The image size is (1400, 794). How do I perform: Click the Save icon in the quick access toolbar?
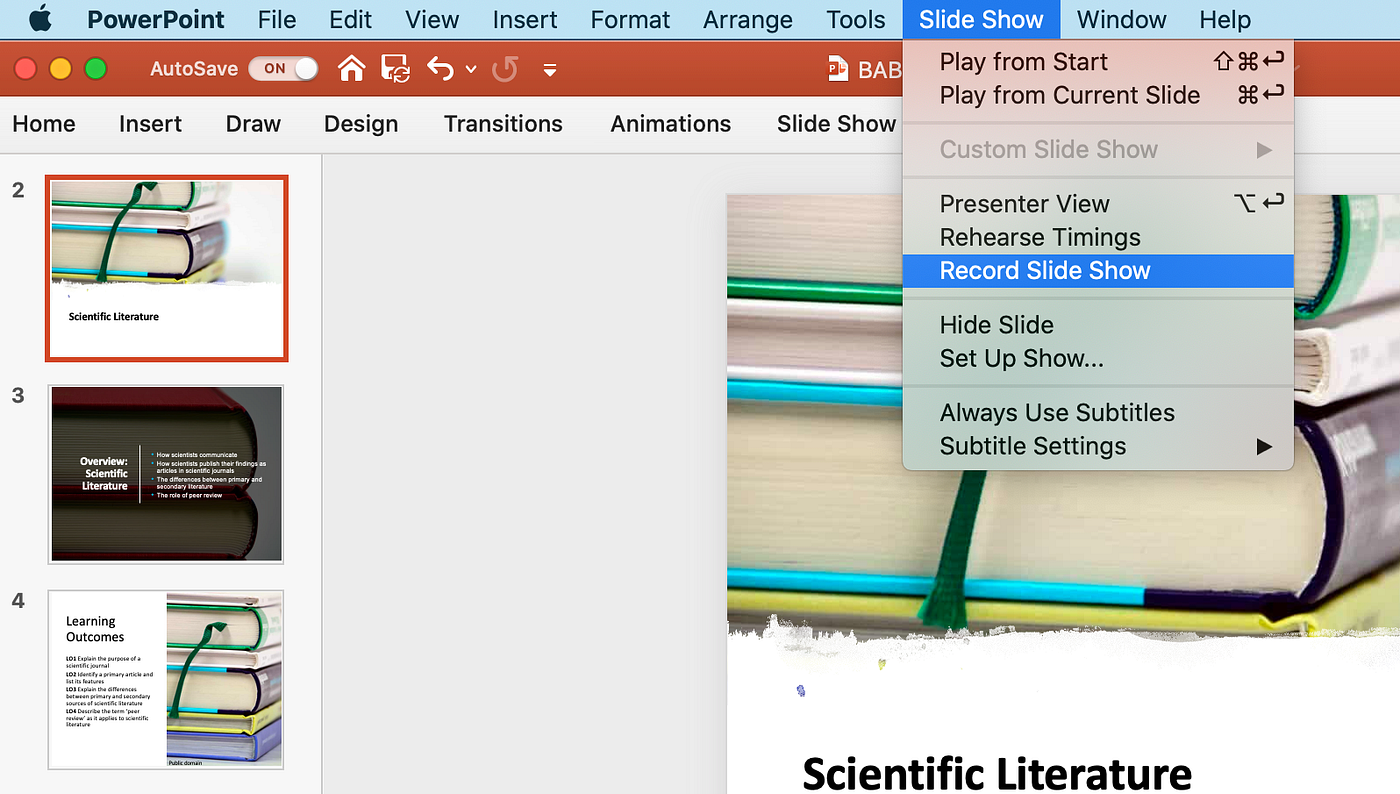(x=396, y=69)
